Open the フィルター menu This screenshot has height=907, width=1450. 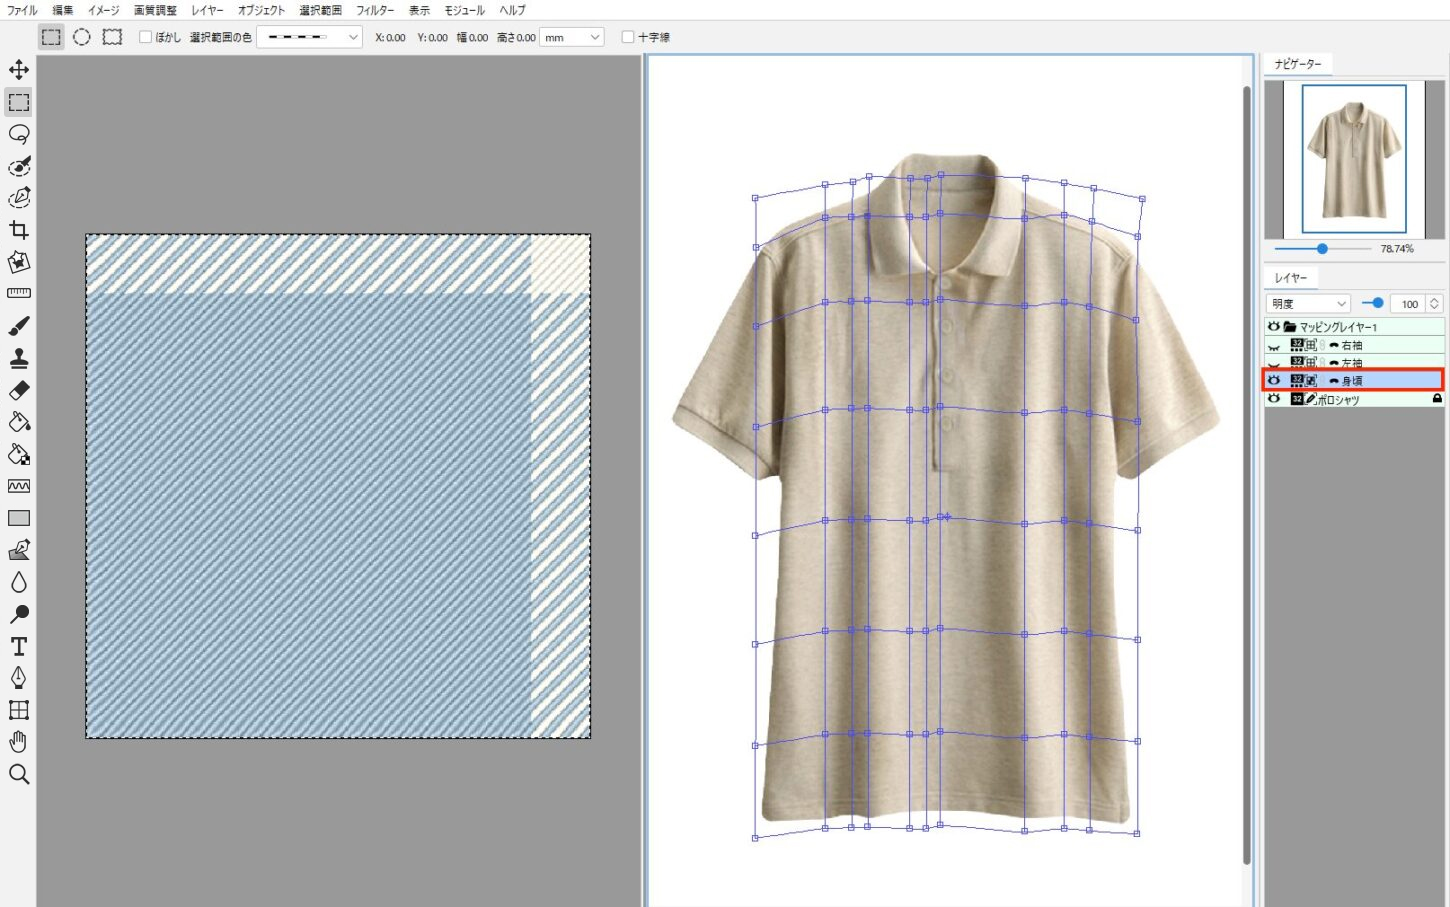click(375, 10)
